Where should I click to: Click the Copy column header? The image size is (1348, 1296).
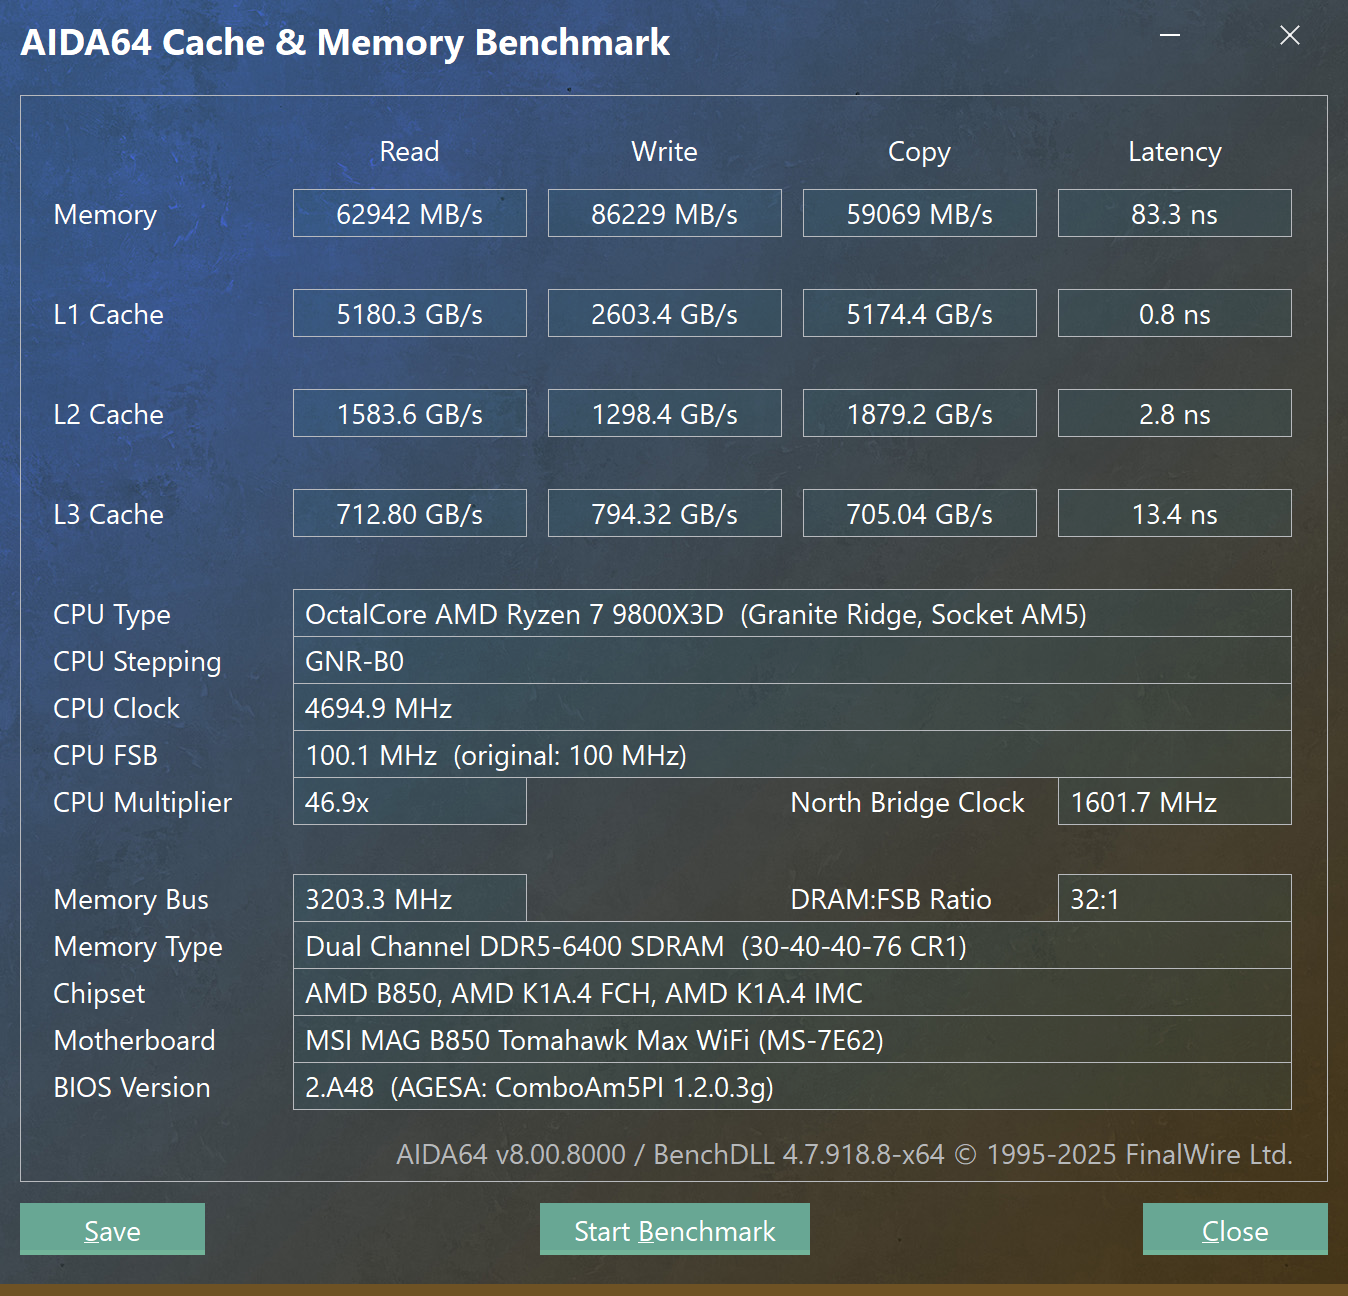[x=920, y=152]
